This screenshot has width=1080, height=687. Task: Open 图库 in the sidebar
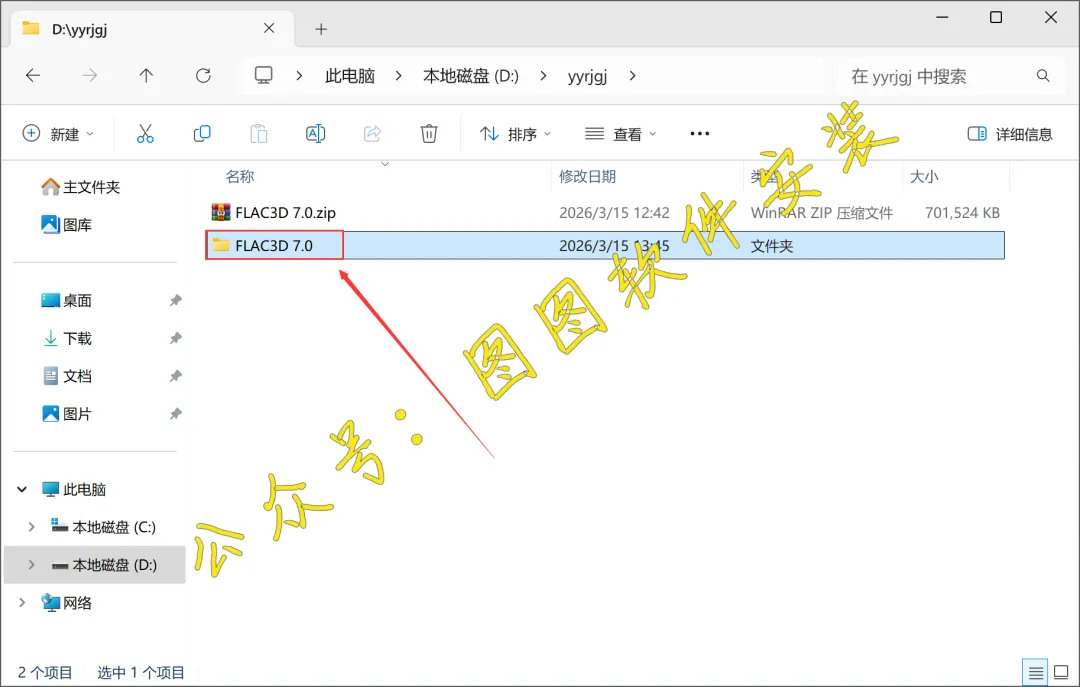[67, 225]
